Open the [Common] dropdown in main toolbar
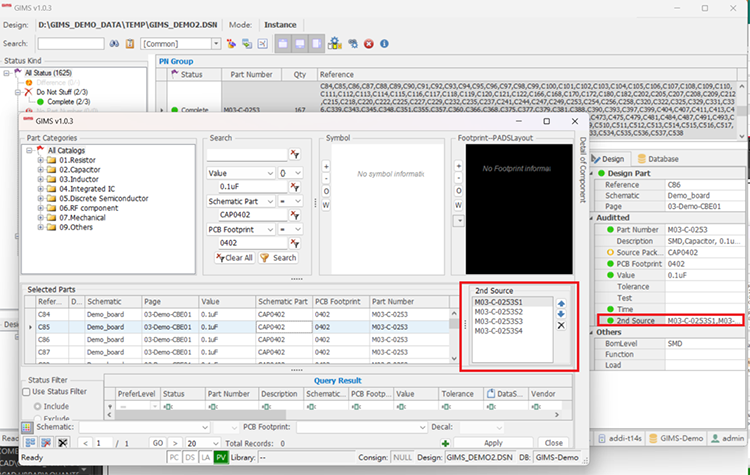This screenshot has width=750, height=475. pos(216,44)
